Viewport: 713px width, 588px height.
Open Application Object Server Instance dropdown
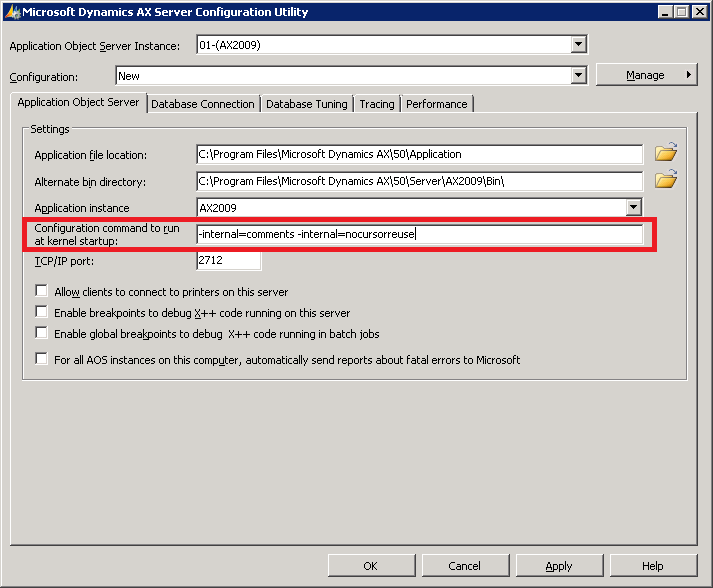(578, 45)
